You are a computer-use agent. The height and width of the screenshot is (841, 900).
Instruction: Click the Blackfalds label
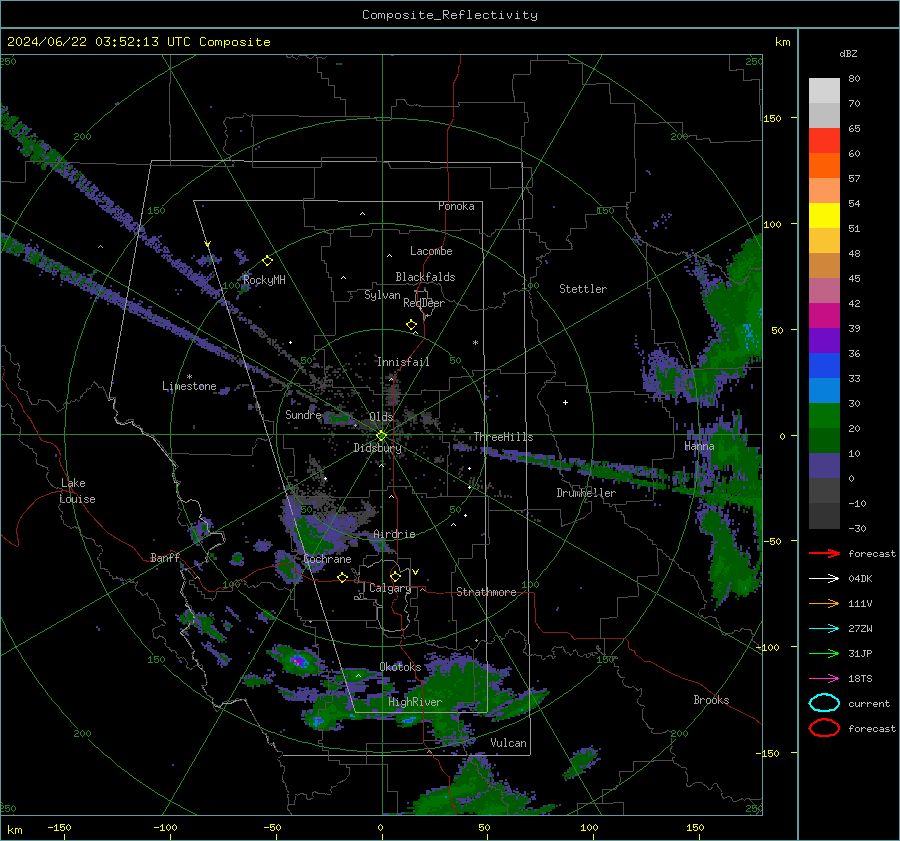425,277
